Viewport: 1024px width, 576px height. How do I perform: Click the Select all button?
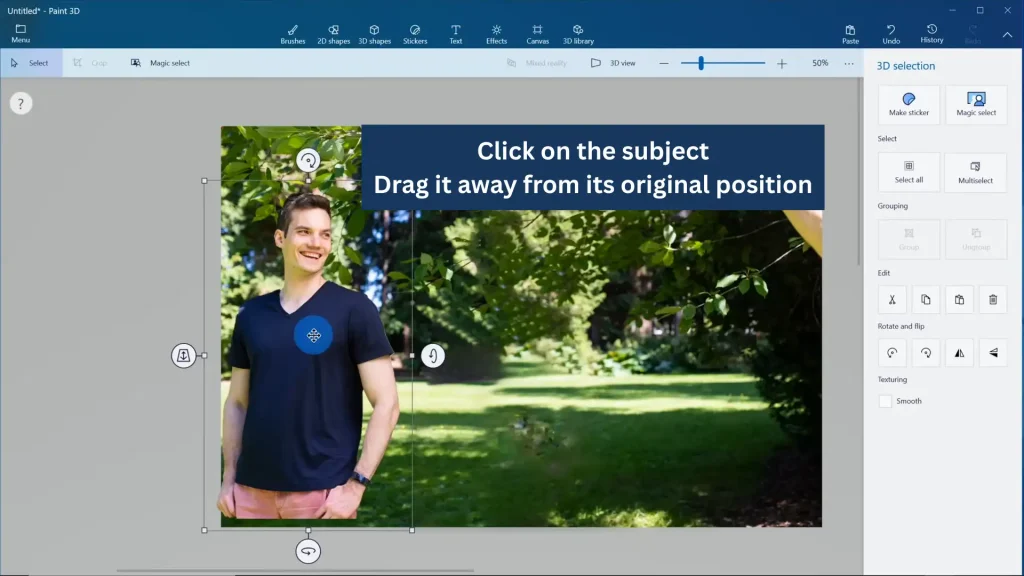[909, 172]
